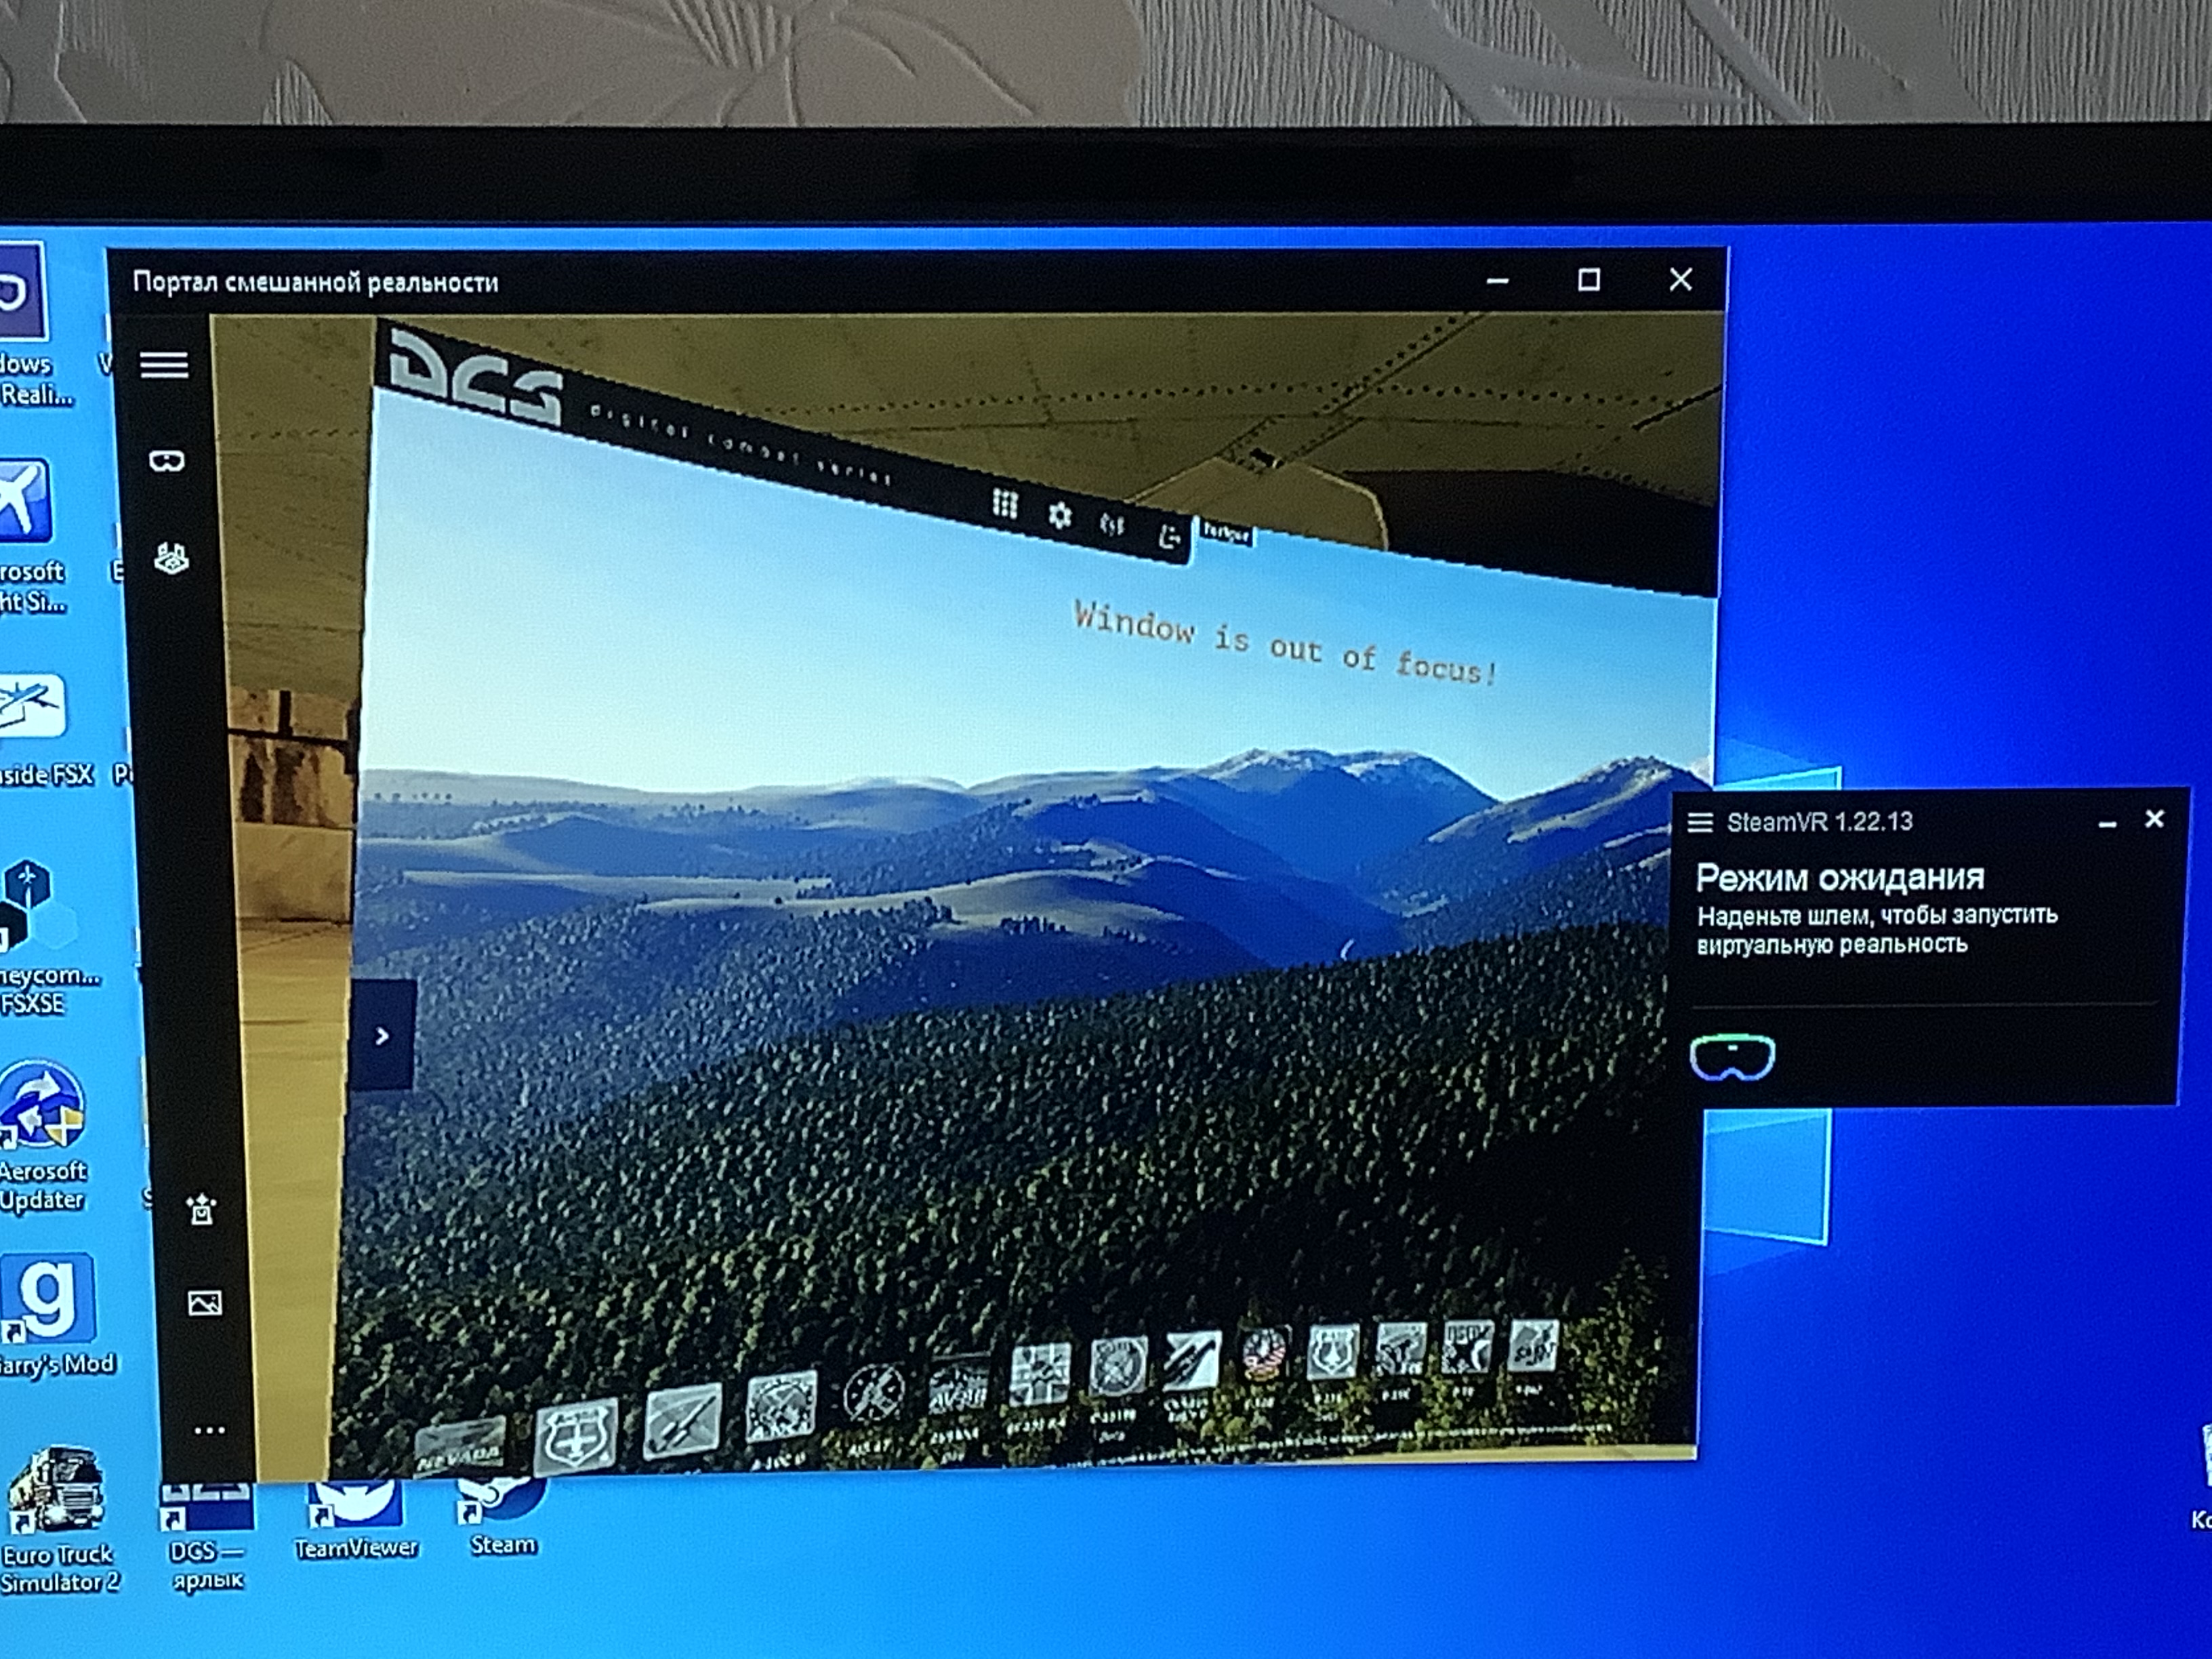This screenshot has height=1659, width=2212.
Task: Open the DCS modules grid icon
Action: point(1005,504)
